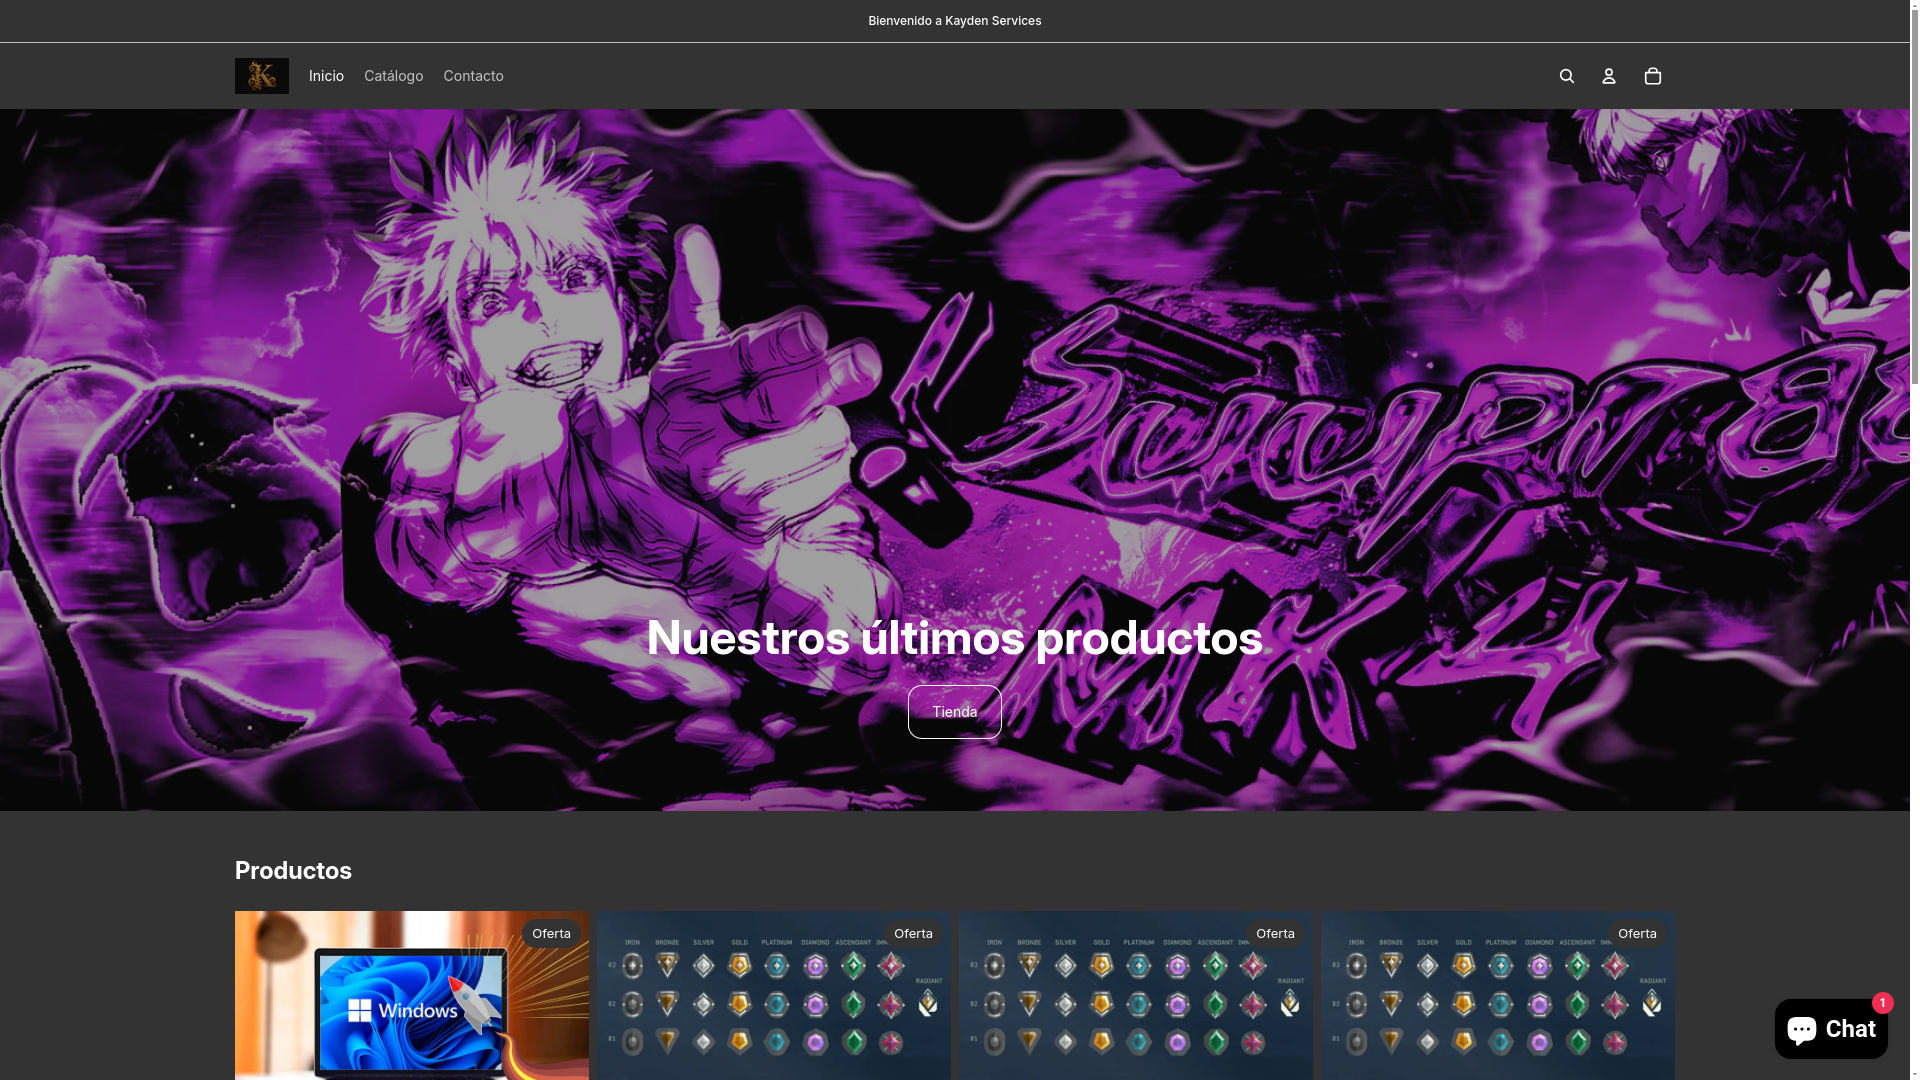Click the Tienda button on banner
Screen dimensions: 1920x1080
955,712
